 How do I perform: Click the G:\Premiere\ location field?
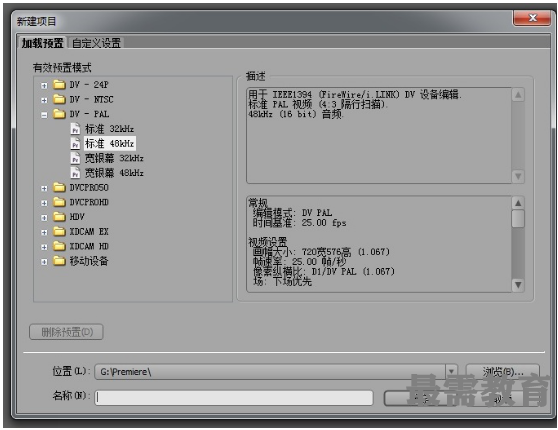270,372
